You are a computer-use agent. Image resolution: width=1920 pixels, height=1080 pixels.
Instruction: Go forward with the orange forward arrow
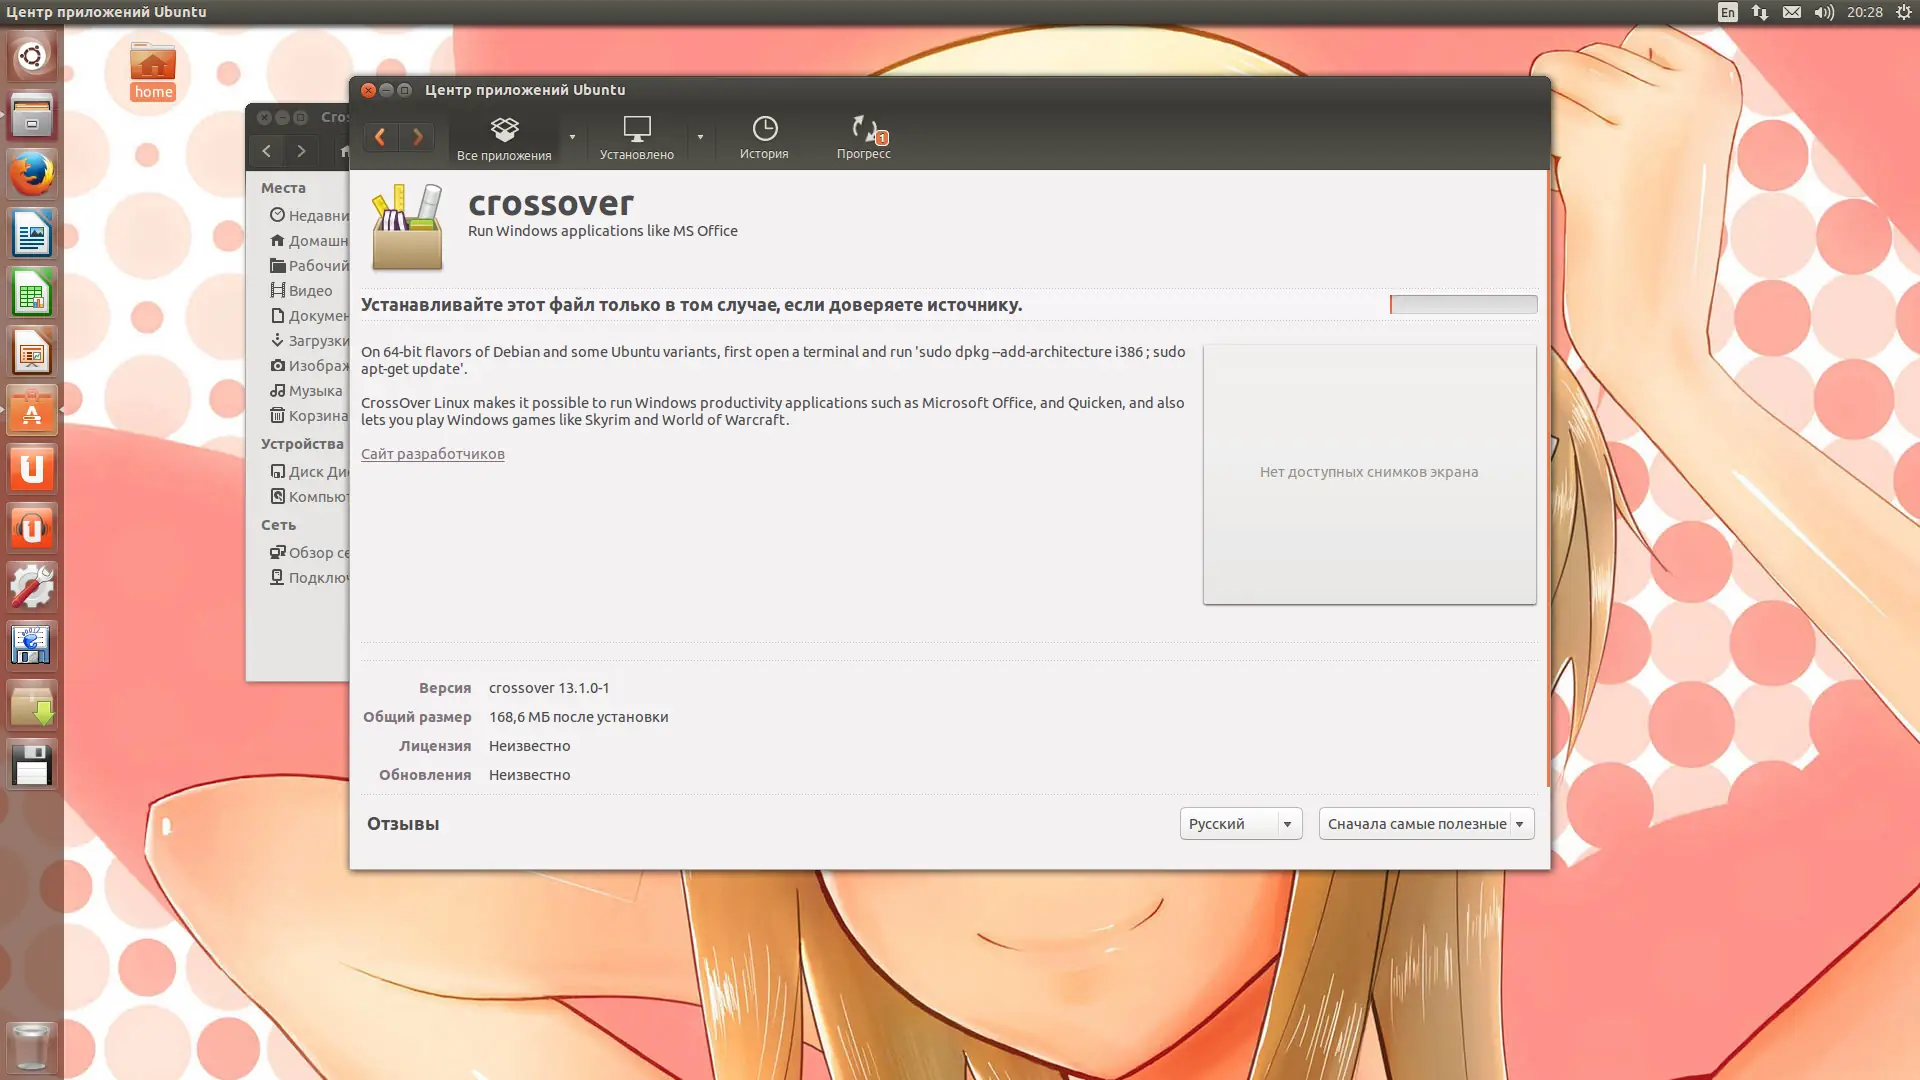[417, 137]
